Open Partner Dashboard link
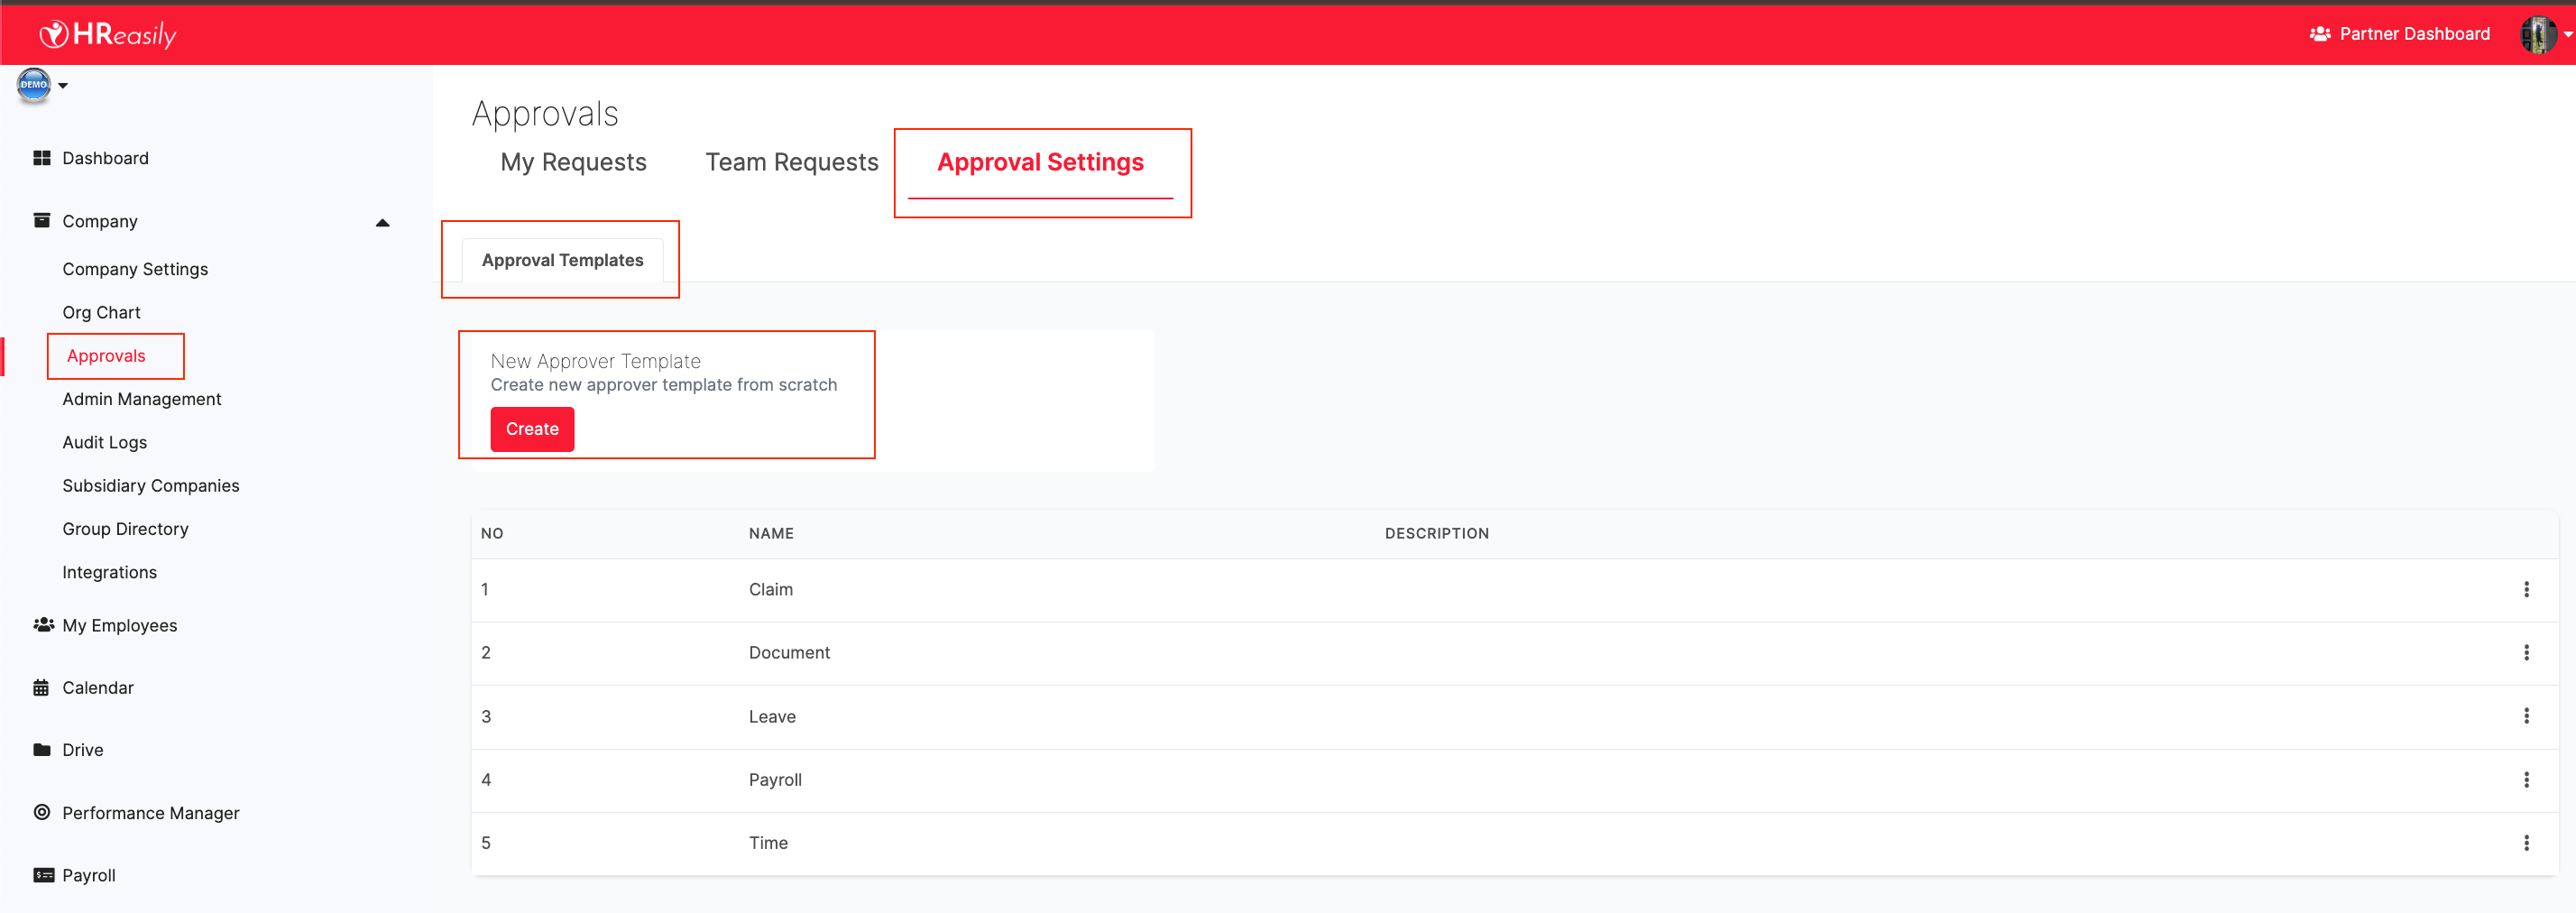Screen dimensions: 2576x913 coord(2414,34)
